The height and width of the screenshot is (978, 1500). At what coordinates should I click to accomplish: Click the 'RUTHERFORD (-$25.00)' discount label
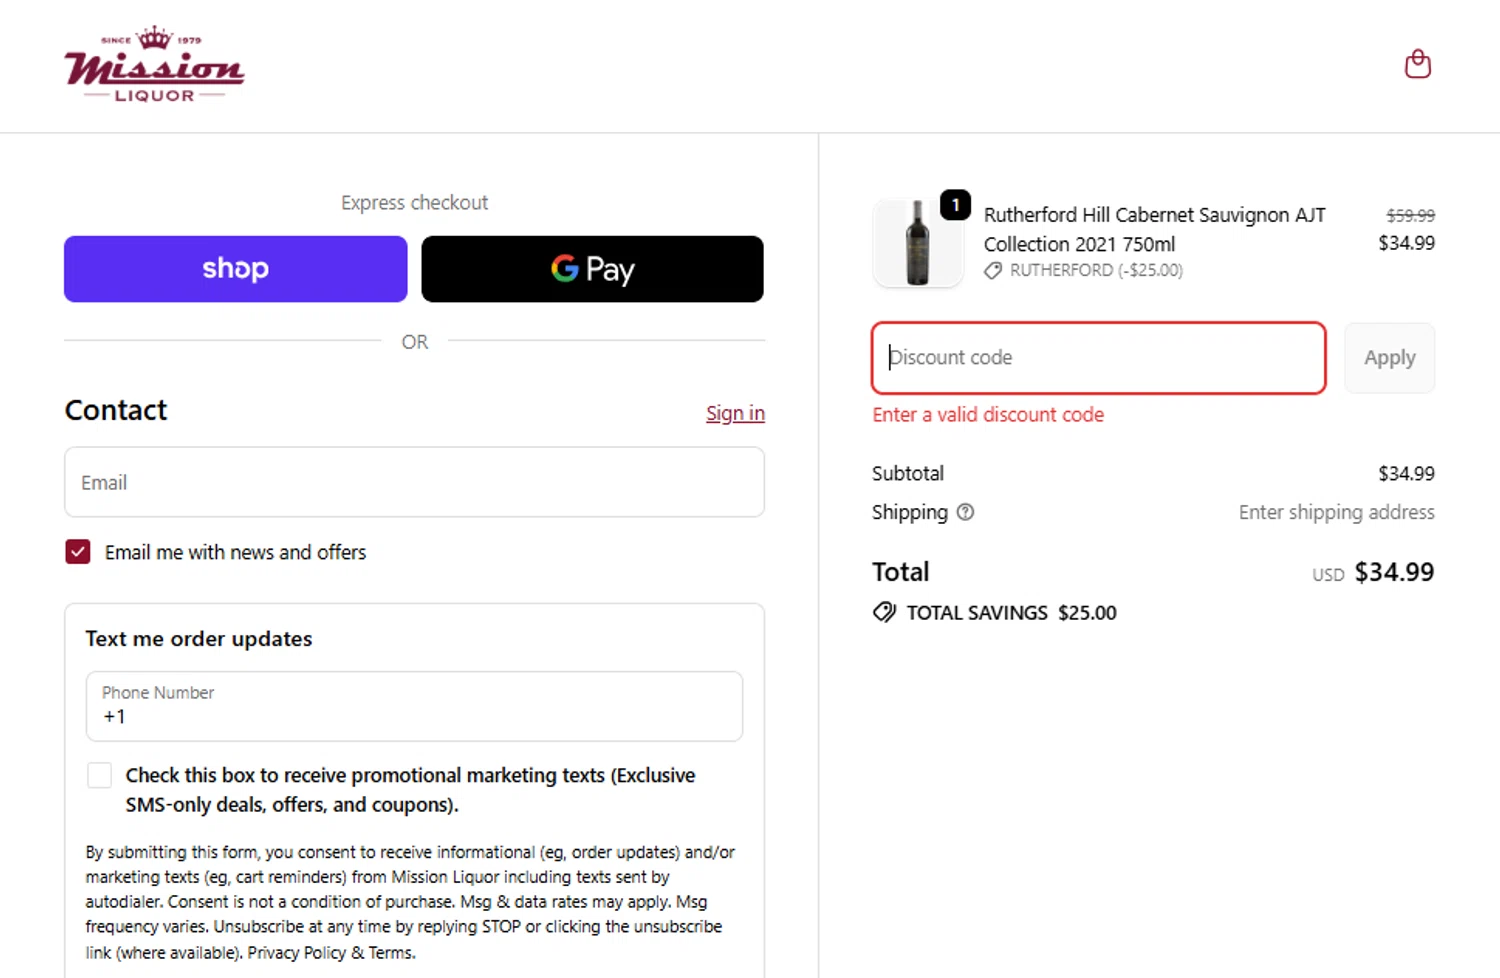(x=1096, y=271)
